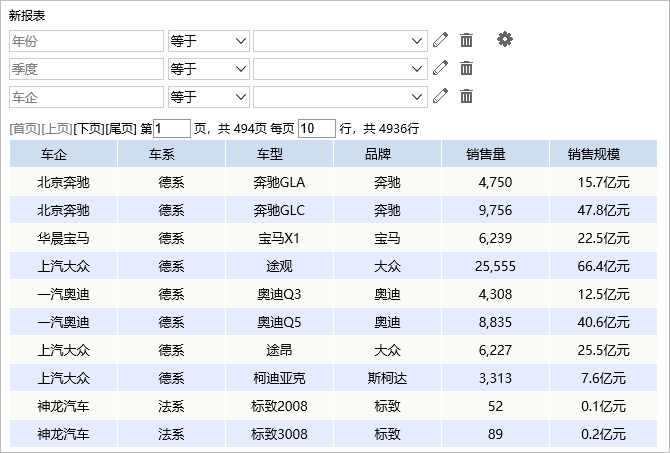Click the 车型 column header
This screenshot has height=453, width=670.
279,153
